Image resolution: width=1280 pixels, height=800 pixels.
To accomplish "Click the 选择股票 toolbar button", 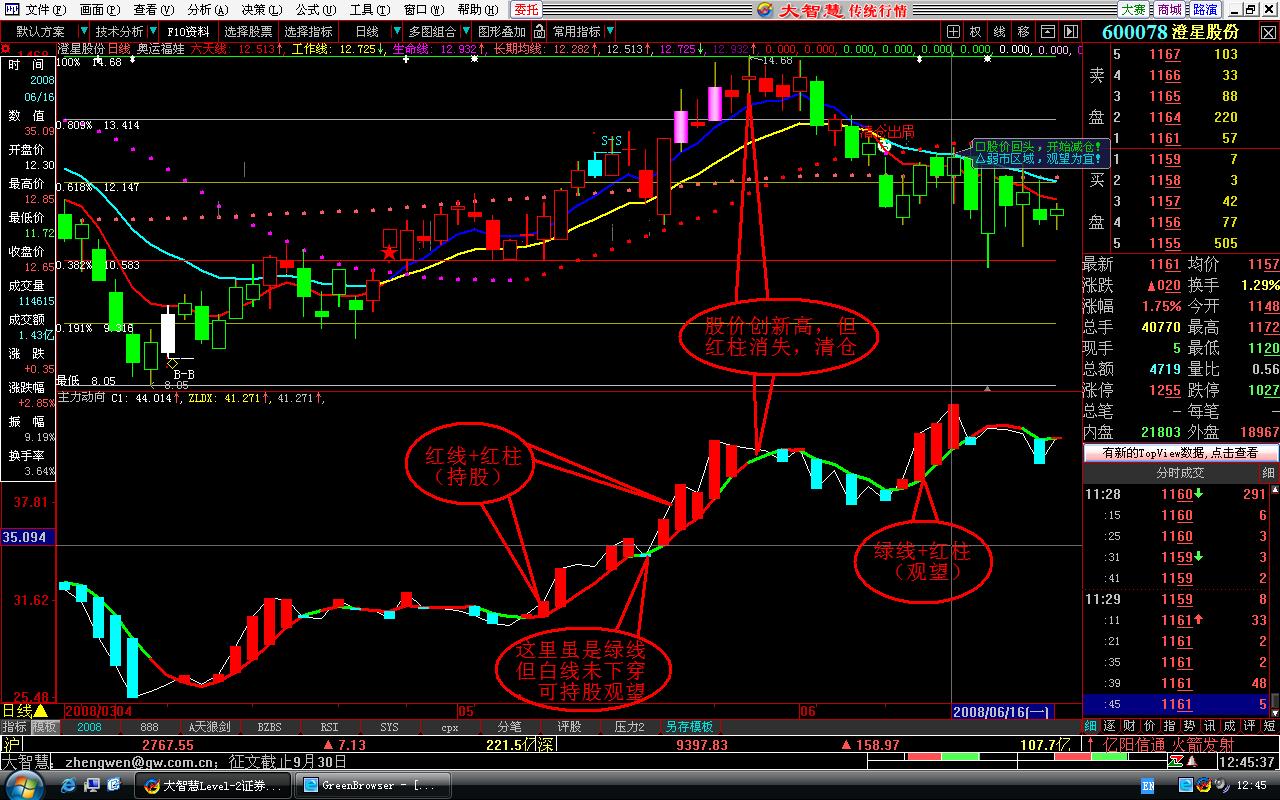I will coord(248,32).
